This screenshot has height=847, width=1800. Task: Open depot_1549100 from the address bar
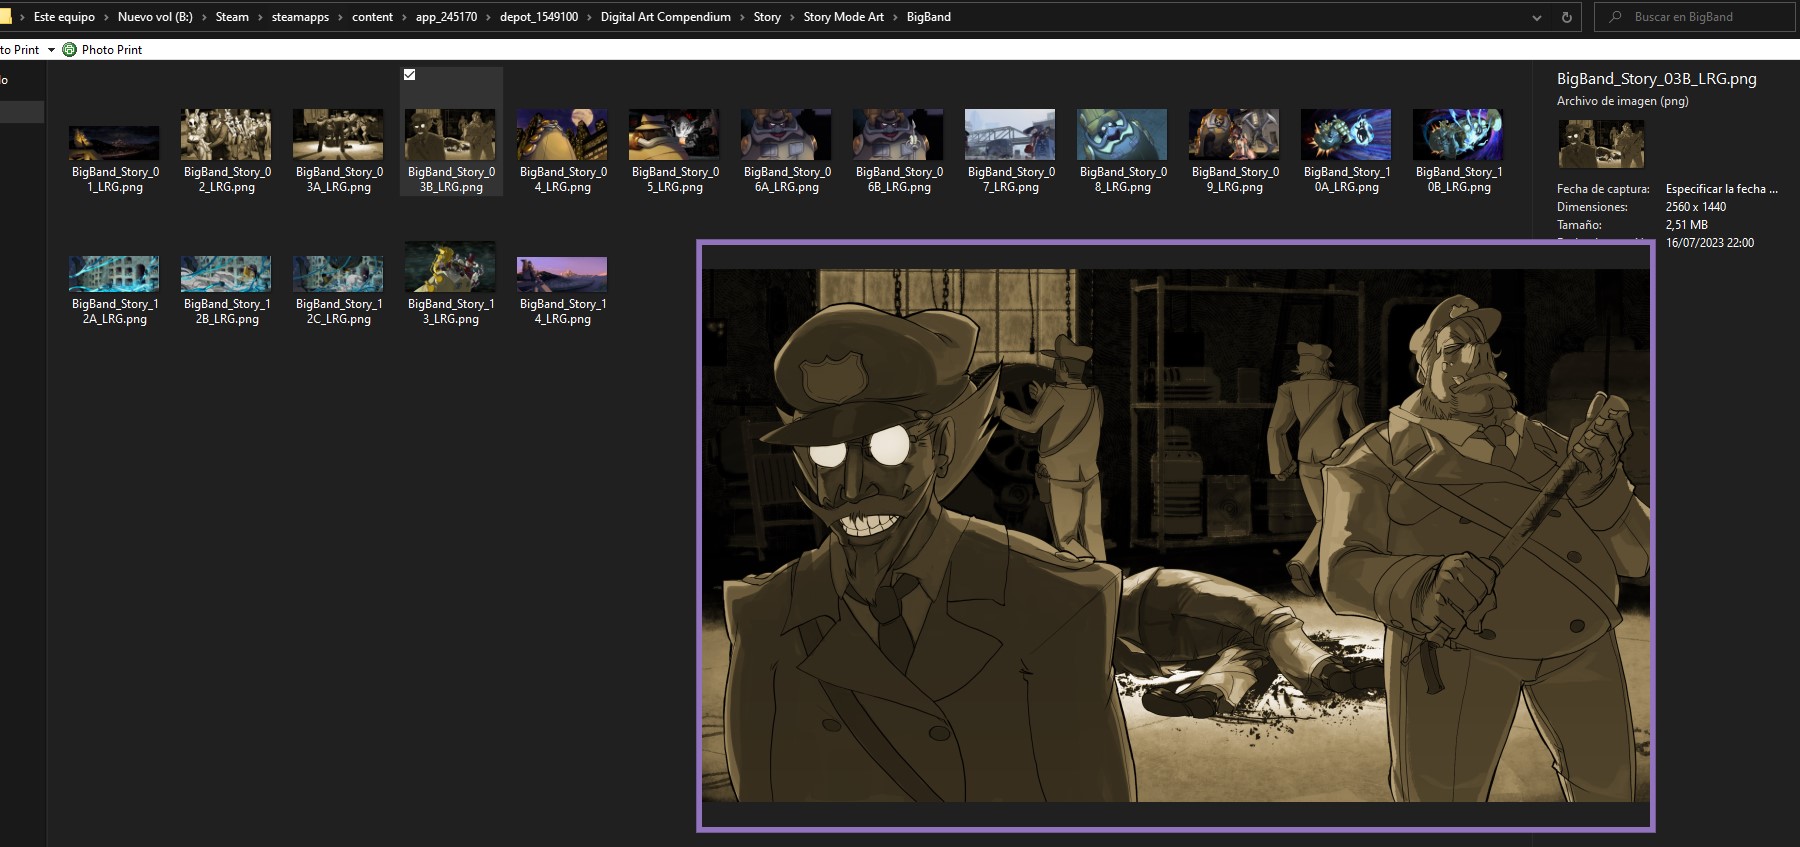click(539, 17)
